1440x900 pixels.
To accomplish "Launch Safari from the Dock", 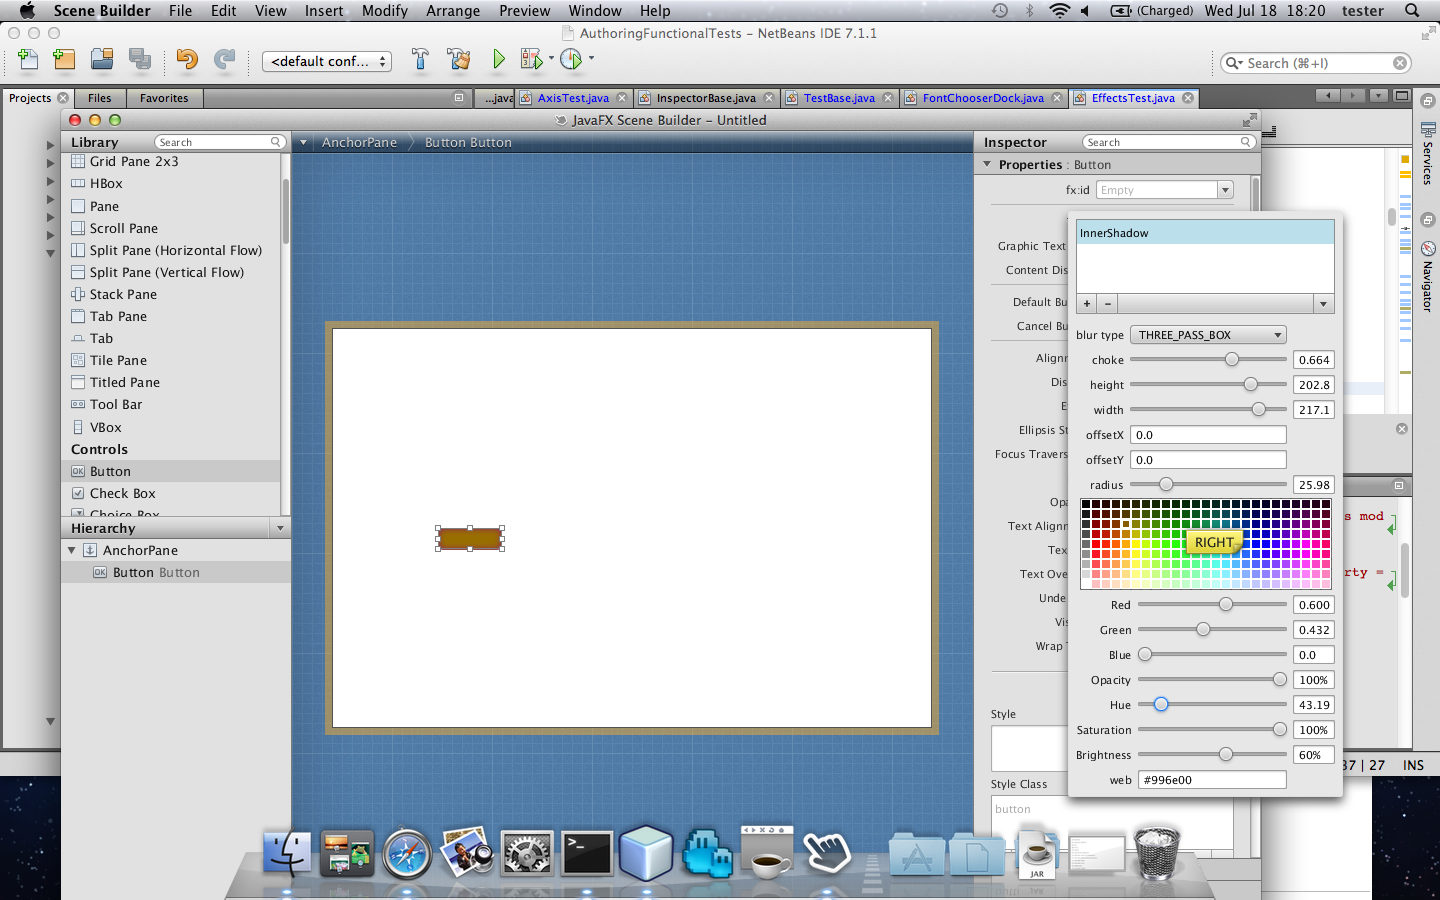I will click(407, 855).
